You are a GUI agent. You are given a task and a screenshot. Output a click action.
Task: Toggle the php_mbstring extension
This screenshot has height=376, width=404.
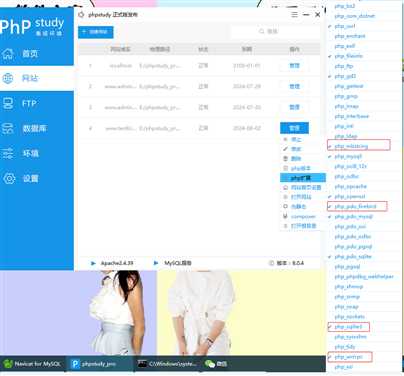pos(351,146)
